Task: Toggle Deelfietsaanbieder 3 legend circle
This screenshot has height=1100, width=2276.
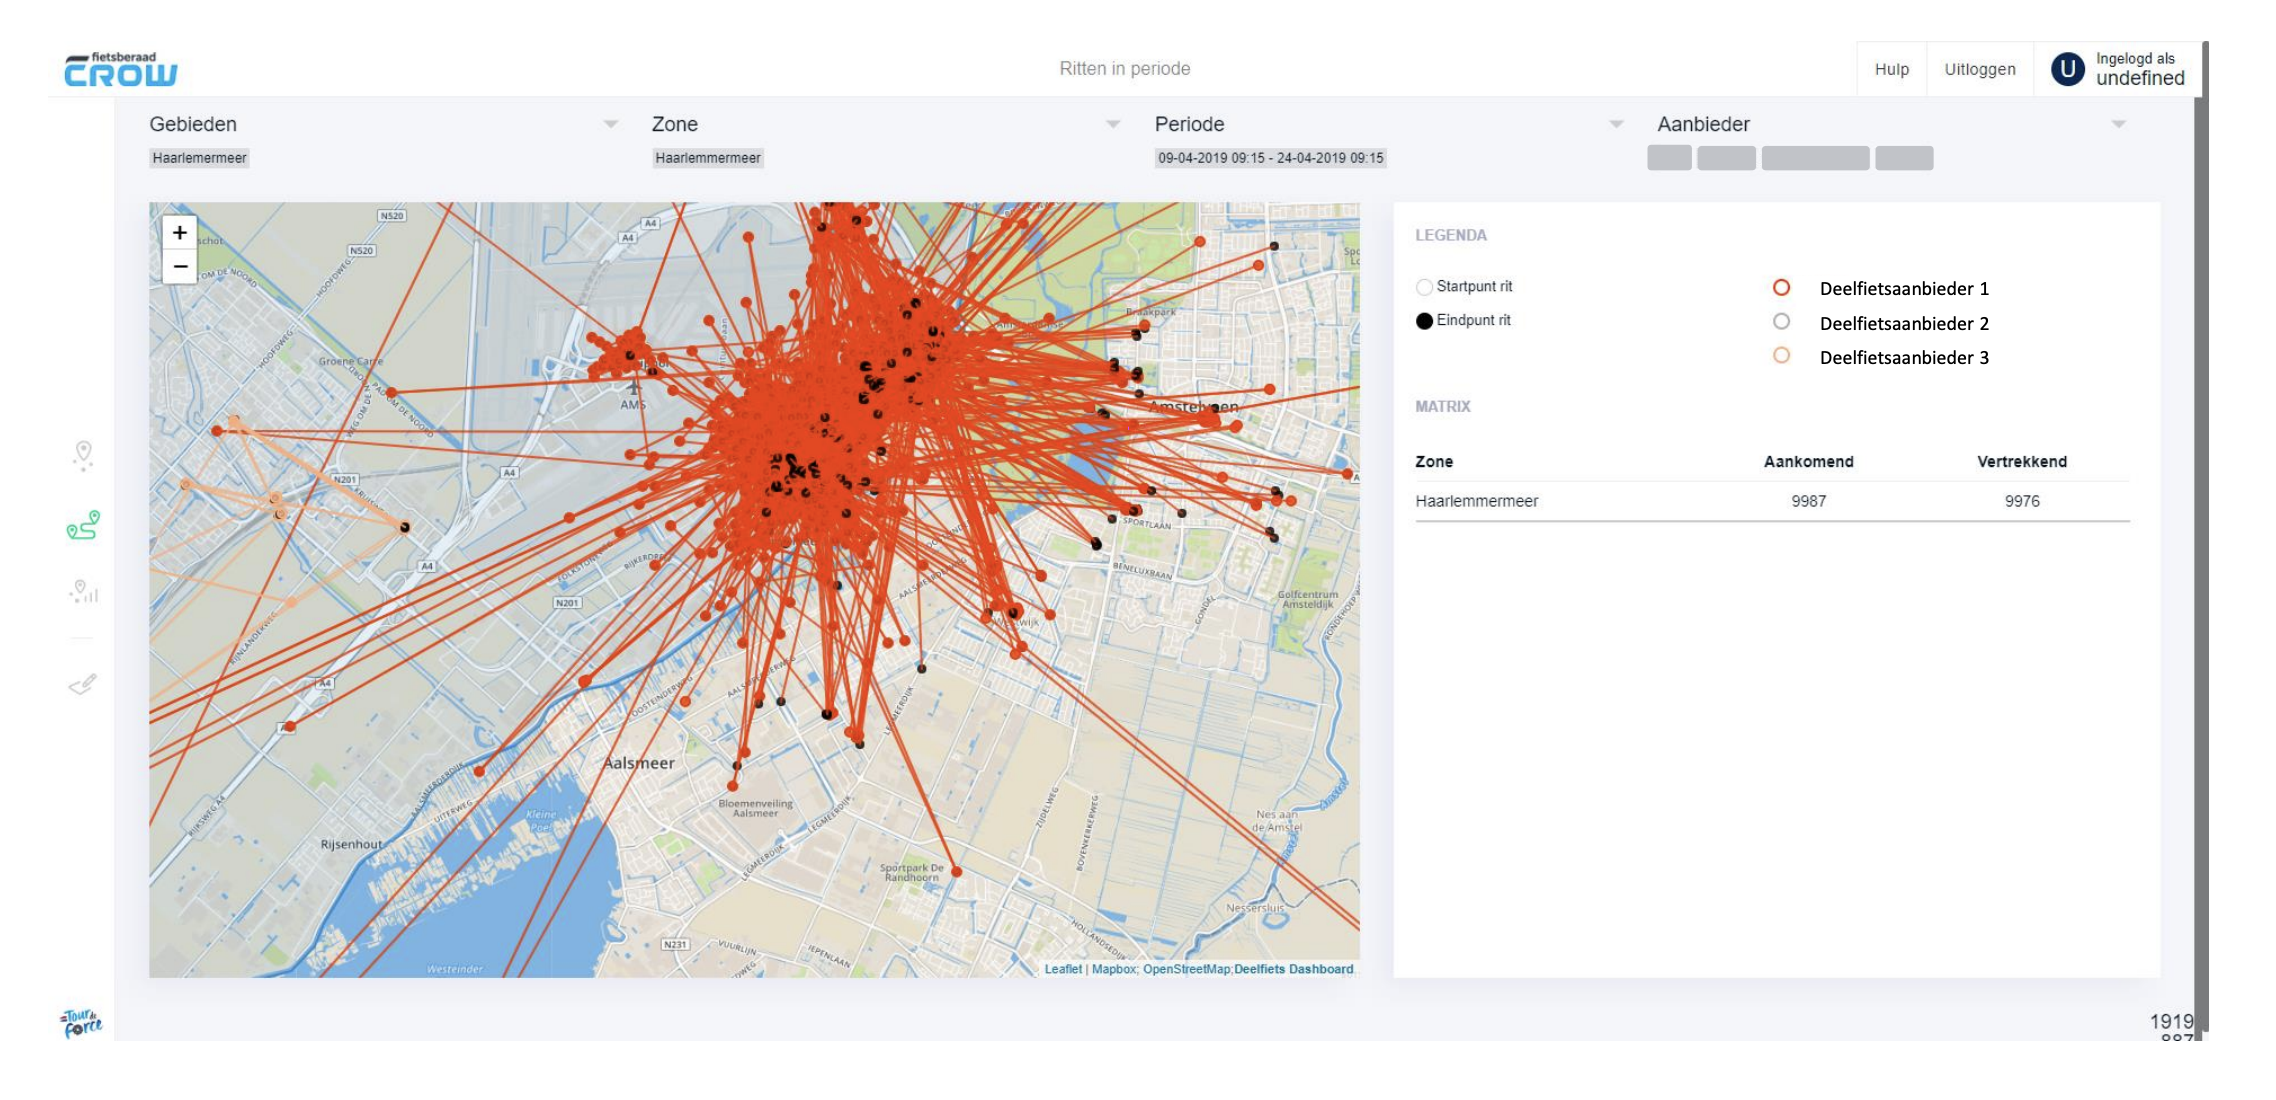Action: [x=1781, y=356]
